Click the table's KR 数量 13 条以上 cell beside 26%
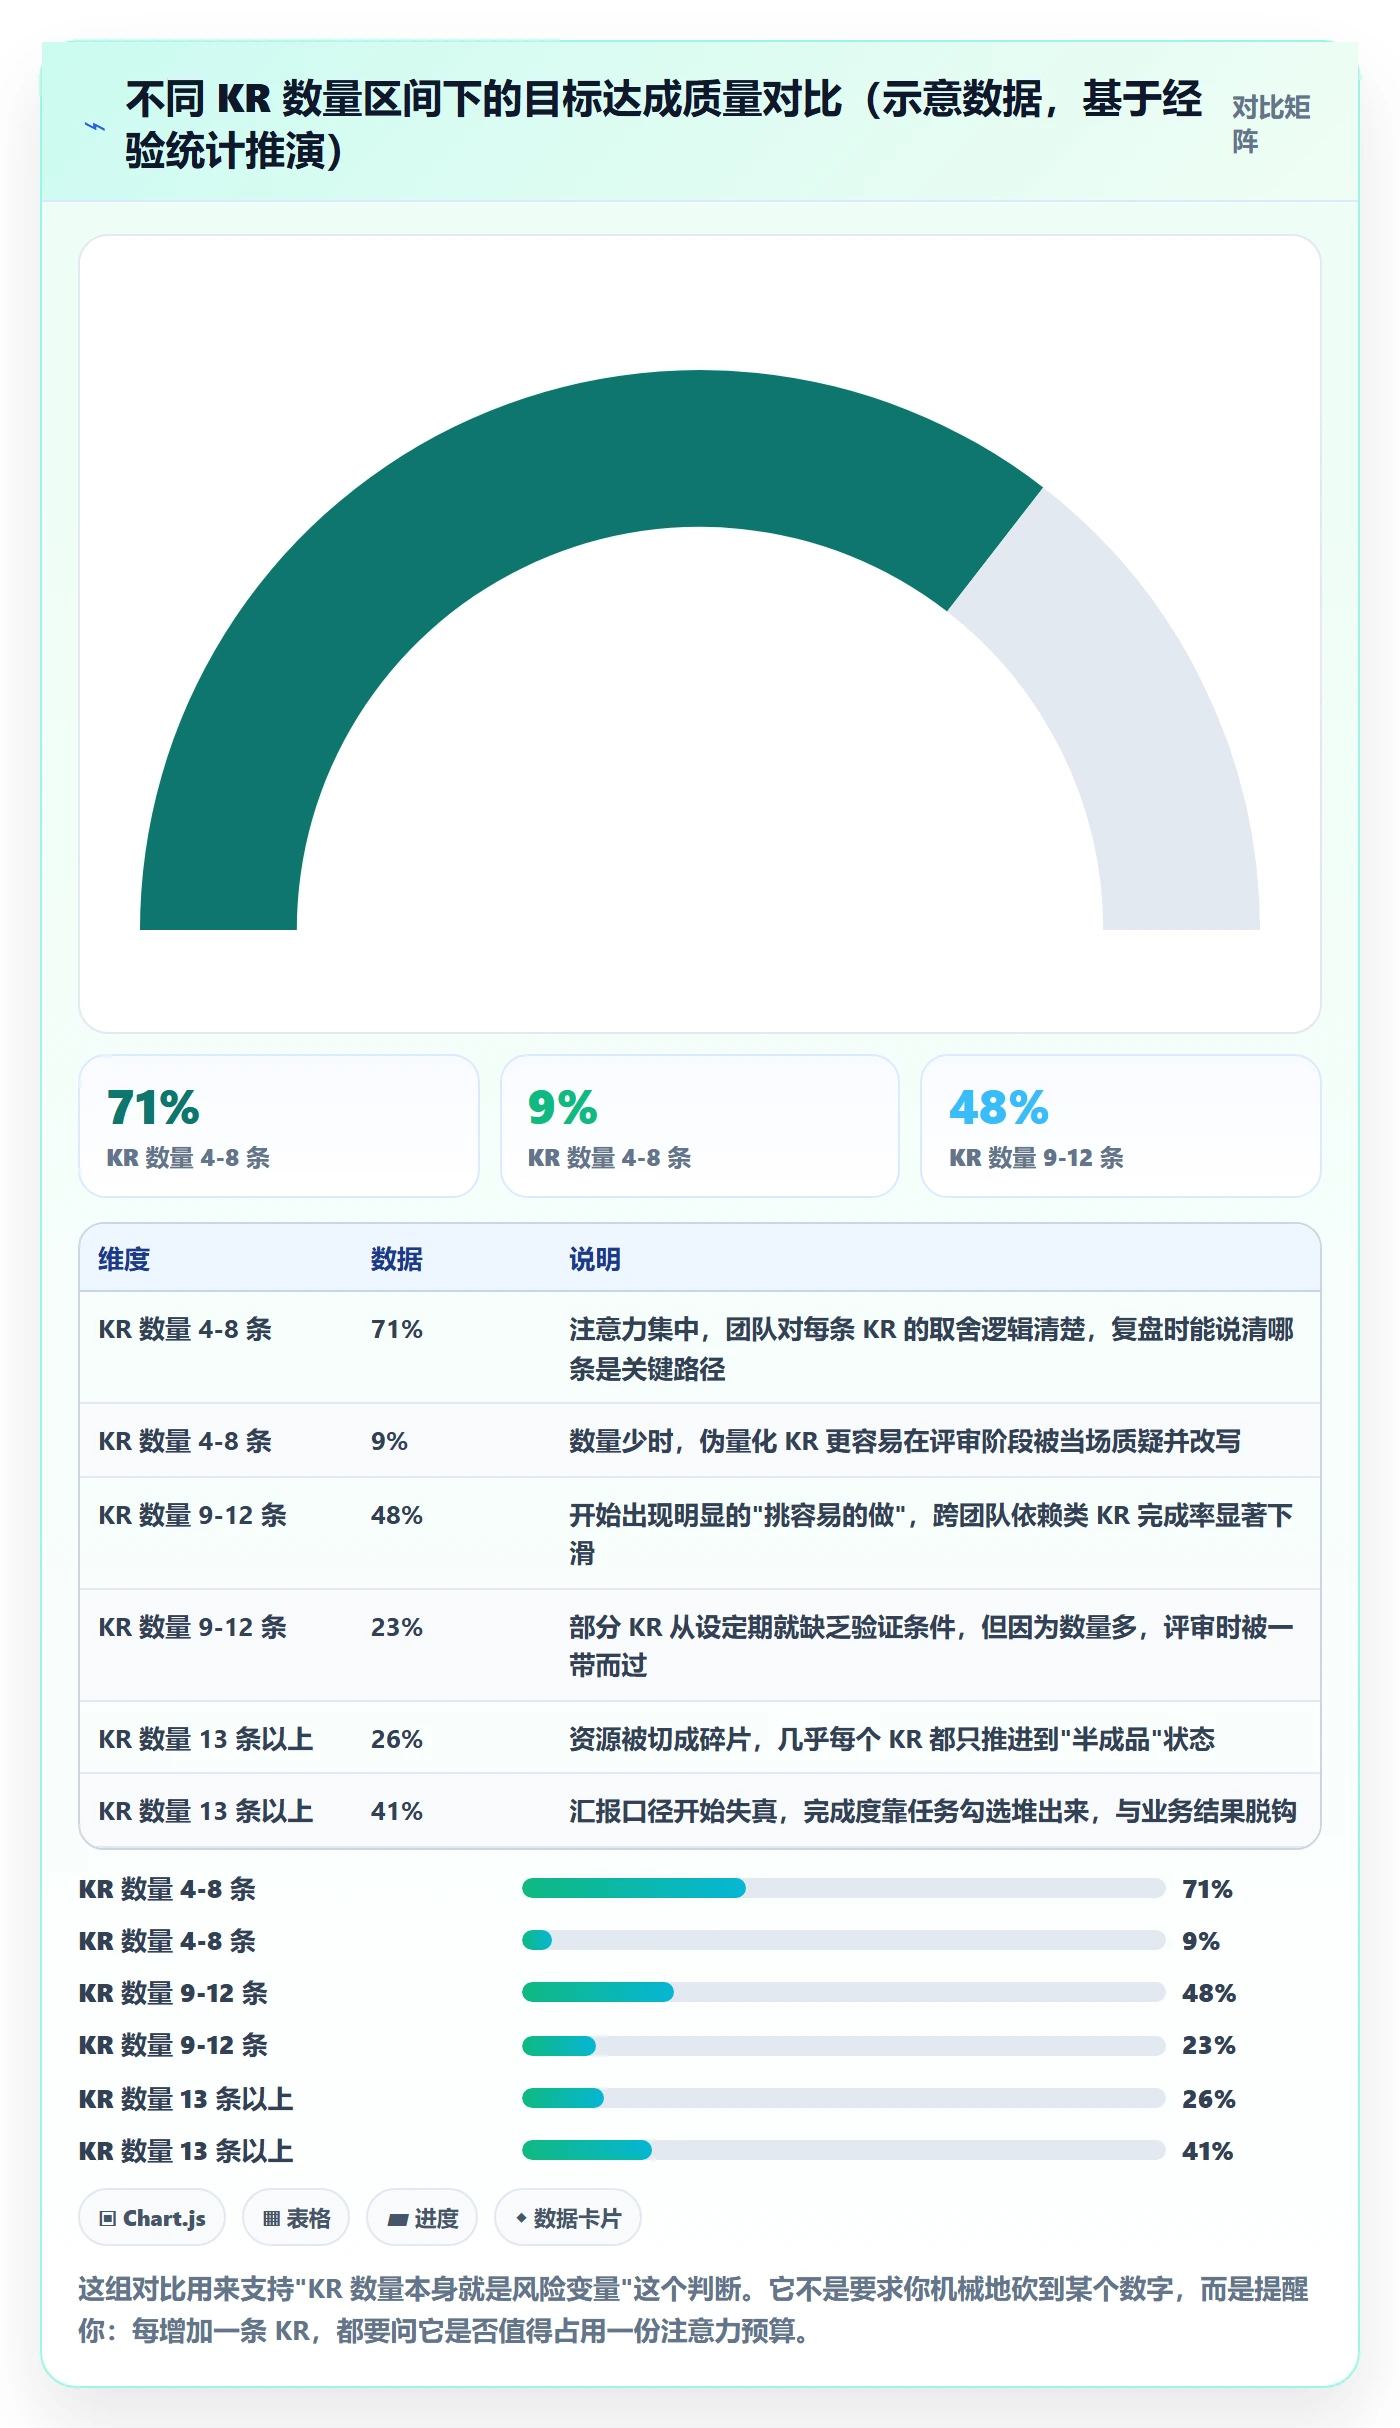1400x2428 pixels. click(x=206, y=1739)
